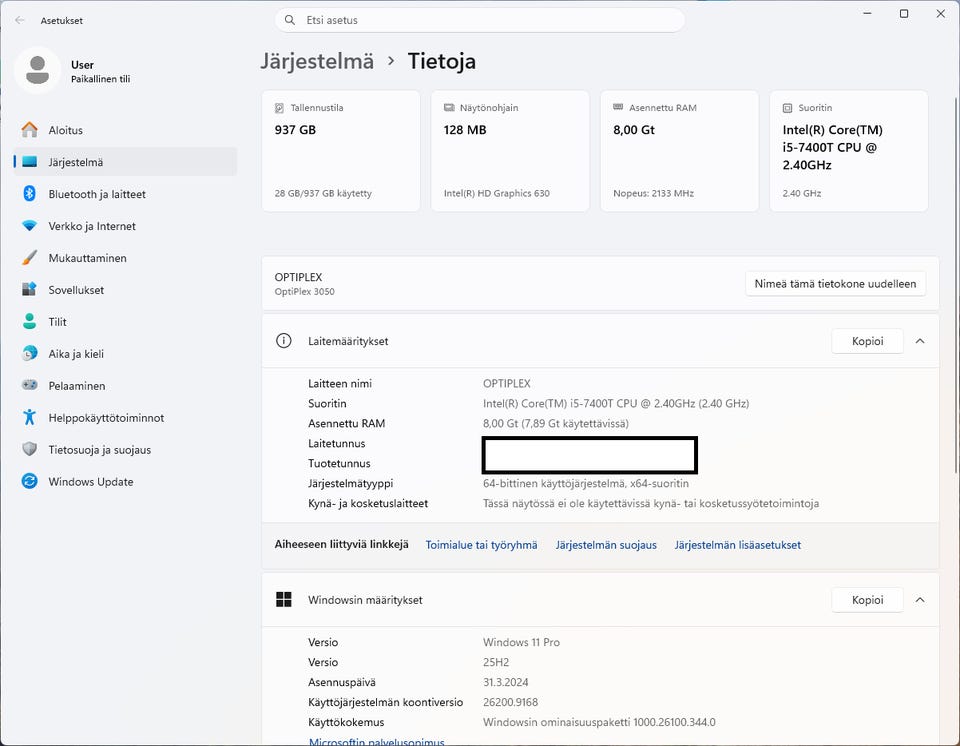Click Windowsin ominaisuuspaketti 1000.26100.344.0 value
The image size is (960, 746).
point(599,722)
